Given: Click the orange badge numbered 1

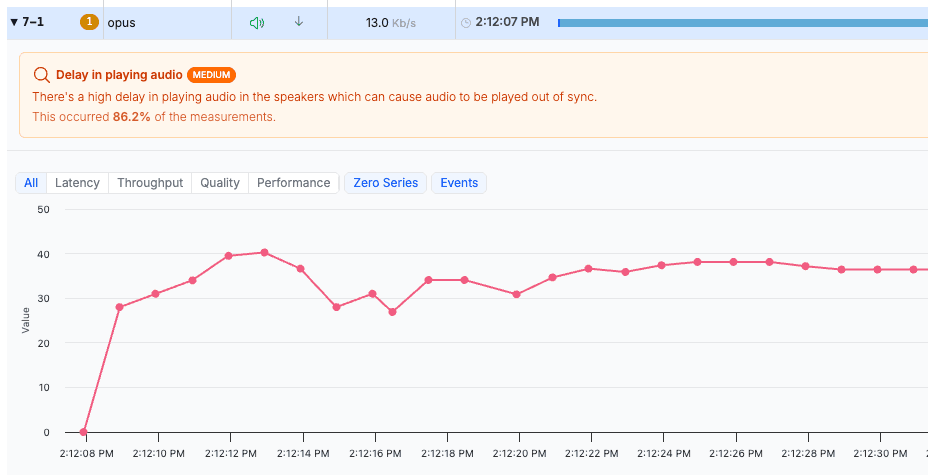Looking at the screenshot, I should click(89, 22).
